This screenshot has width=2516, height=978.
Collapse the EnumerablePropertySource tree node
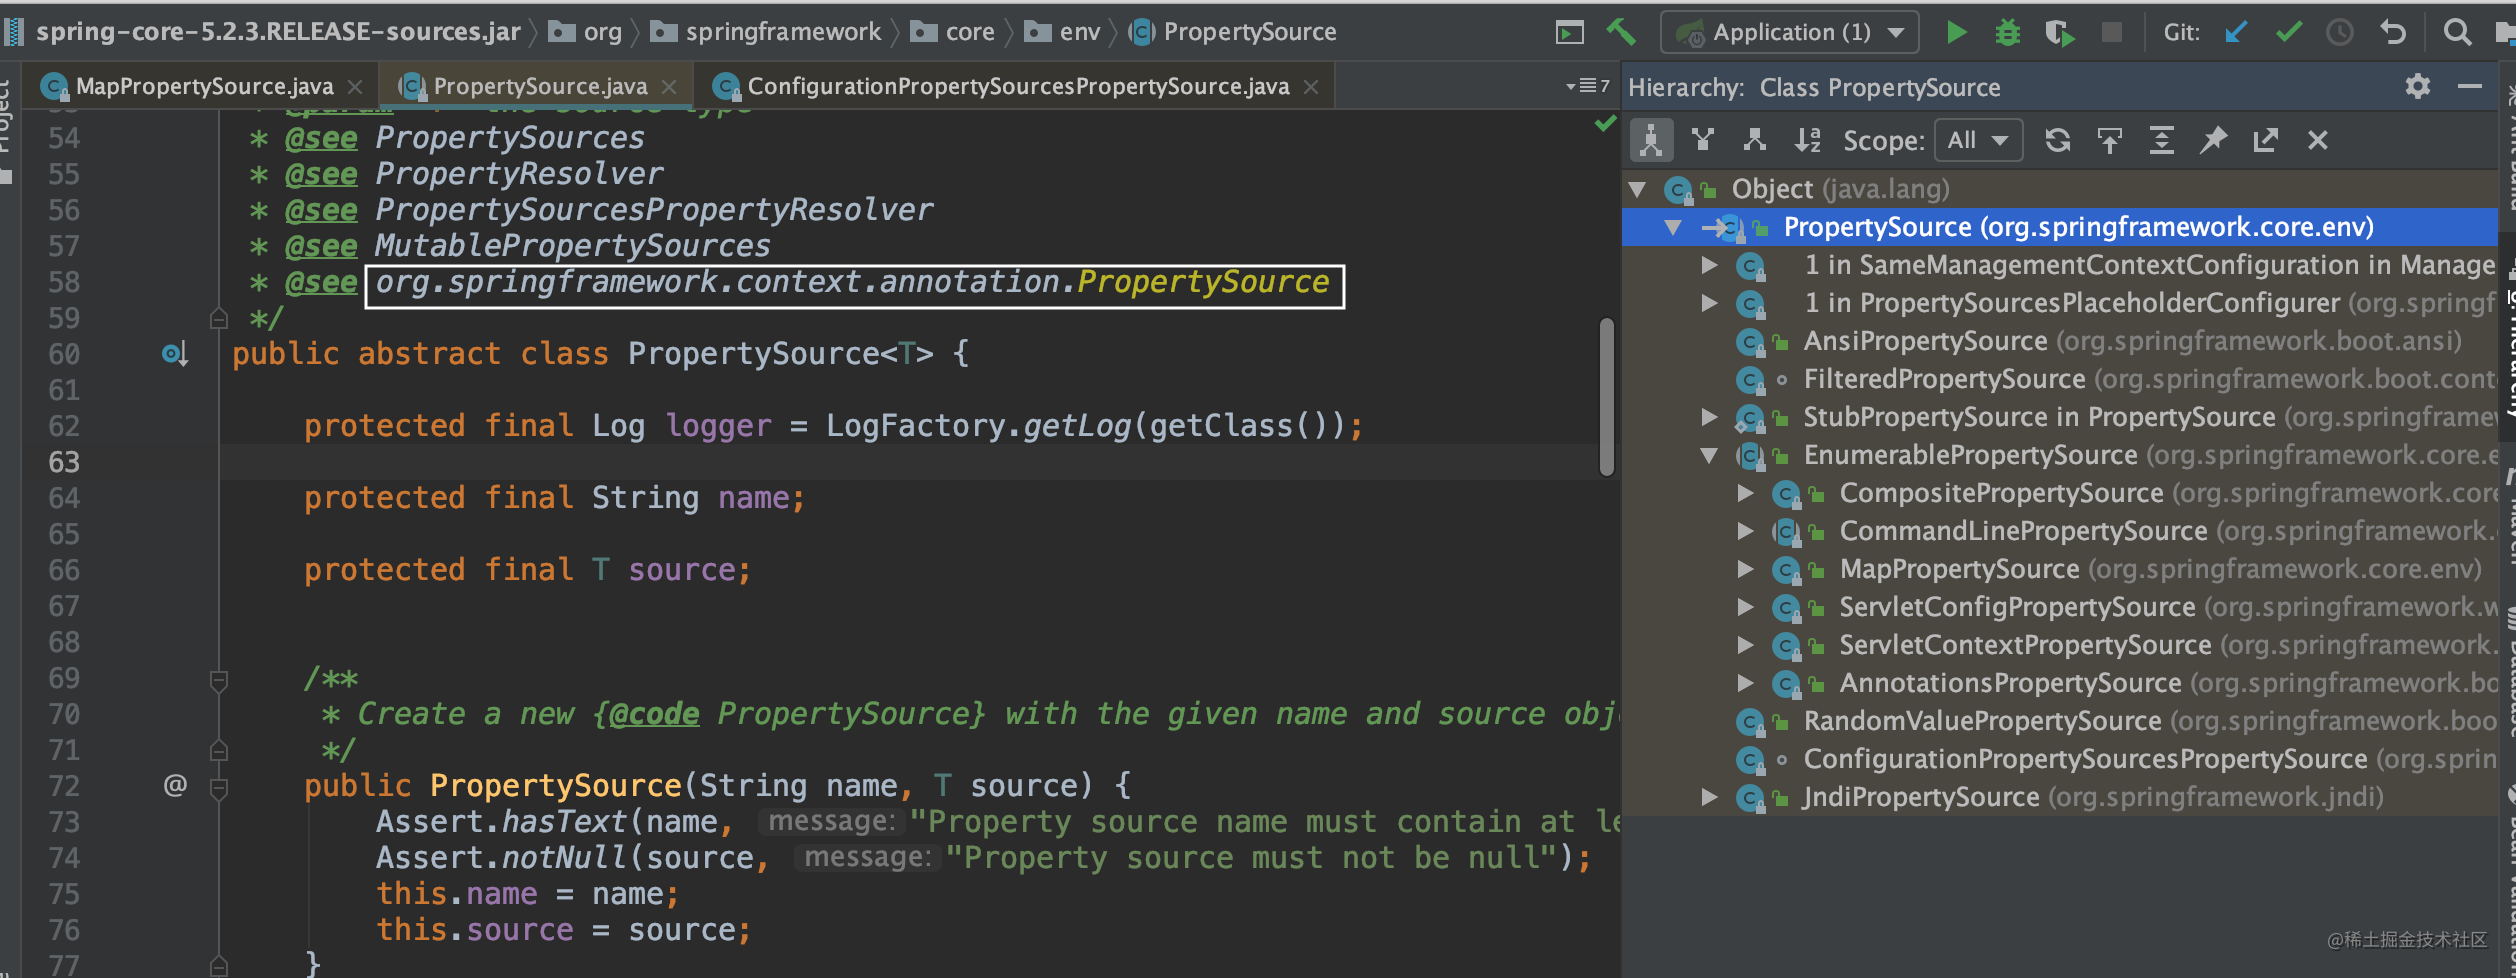pos(1711,455)
